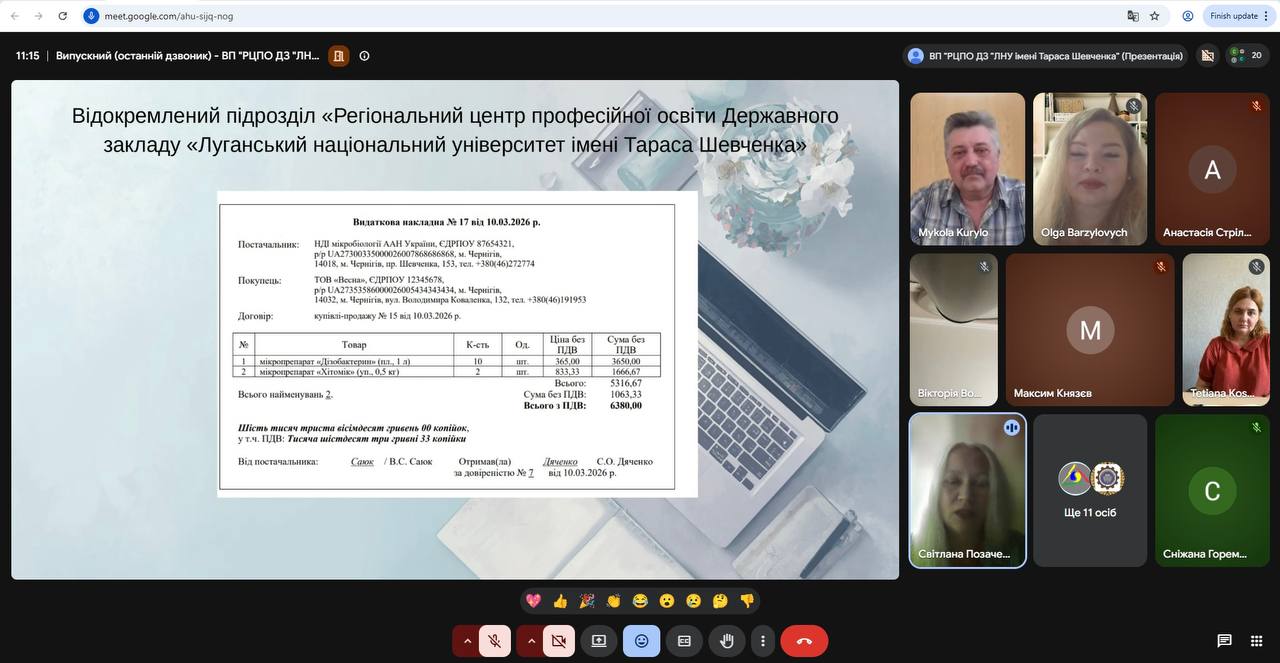
Task: Click the shared invoice presentation area
Action: pos(455,329)
